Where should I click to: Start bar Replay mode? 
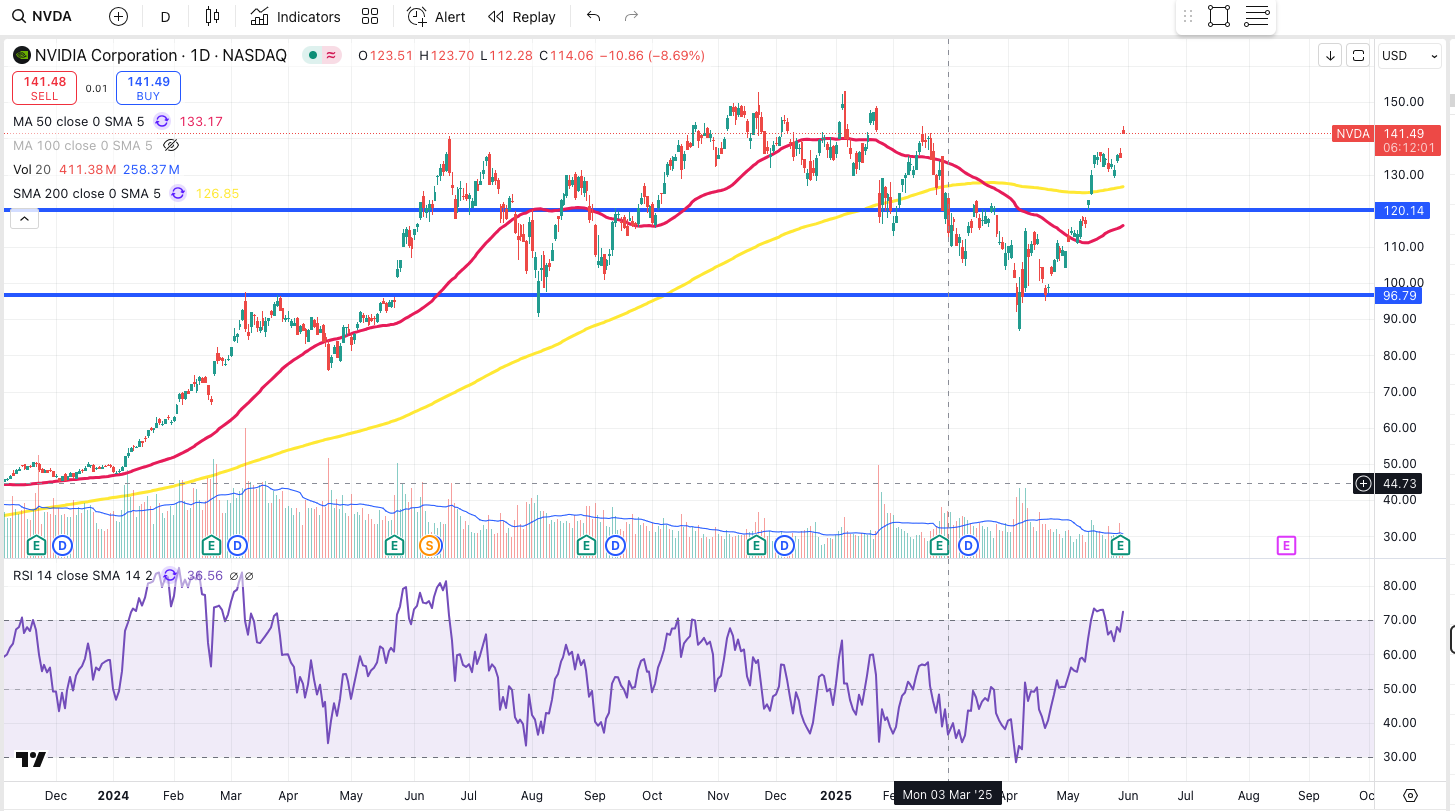(x=522, y=16)
